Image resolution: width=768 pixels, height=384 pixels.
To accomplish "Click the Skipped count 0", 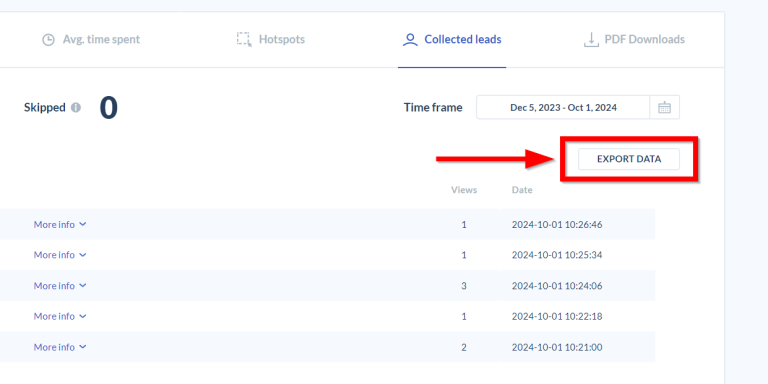I will [109, 108].
